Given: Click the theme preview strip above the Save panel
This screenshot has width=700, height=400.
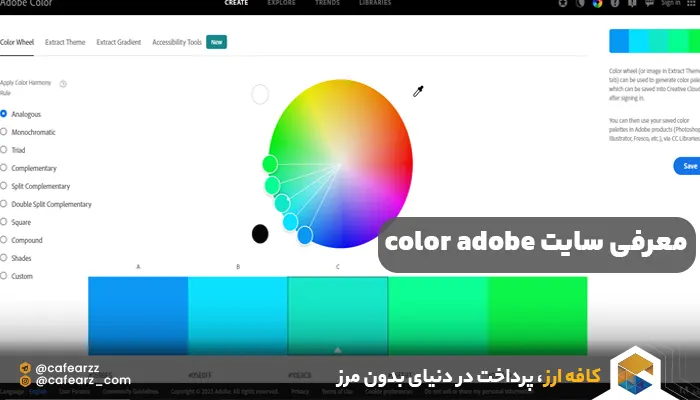Looking at the screenshot, I should click(x=654, y=41).
